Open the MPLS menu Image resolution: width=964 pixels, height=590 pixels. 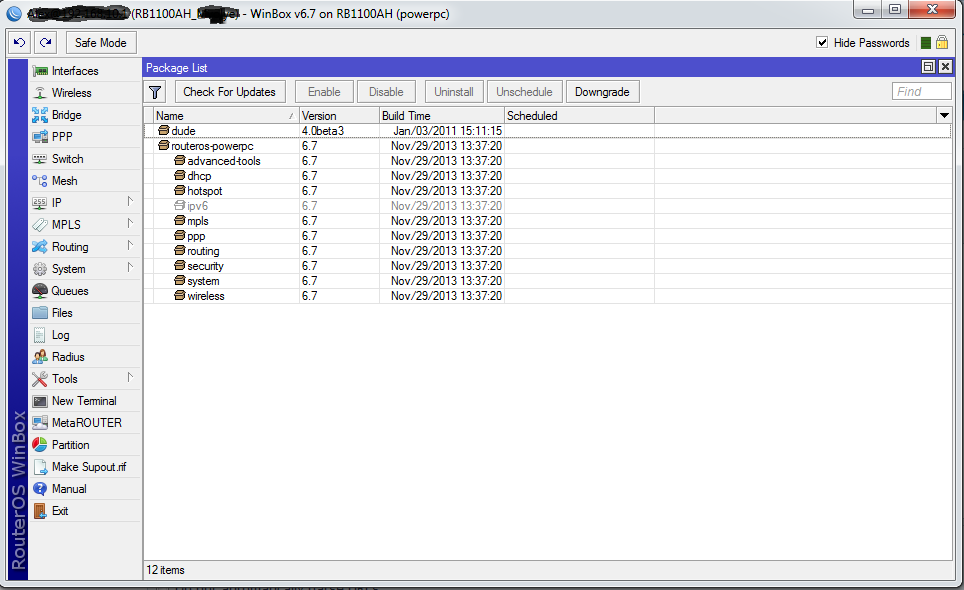(x=85, y=225)
